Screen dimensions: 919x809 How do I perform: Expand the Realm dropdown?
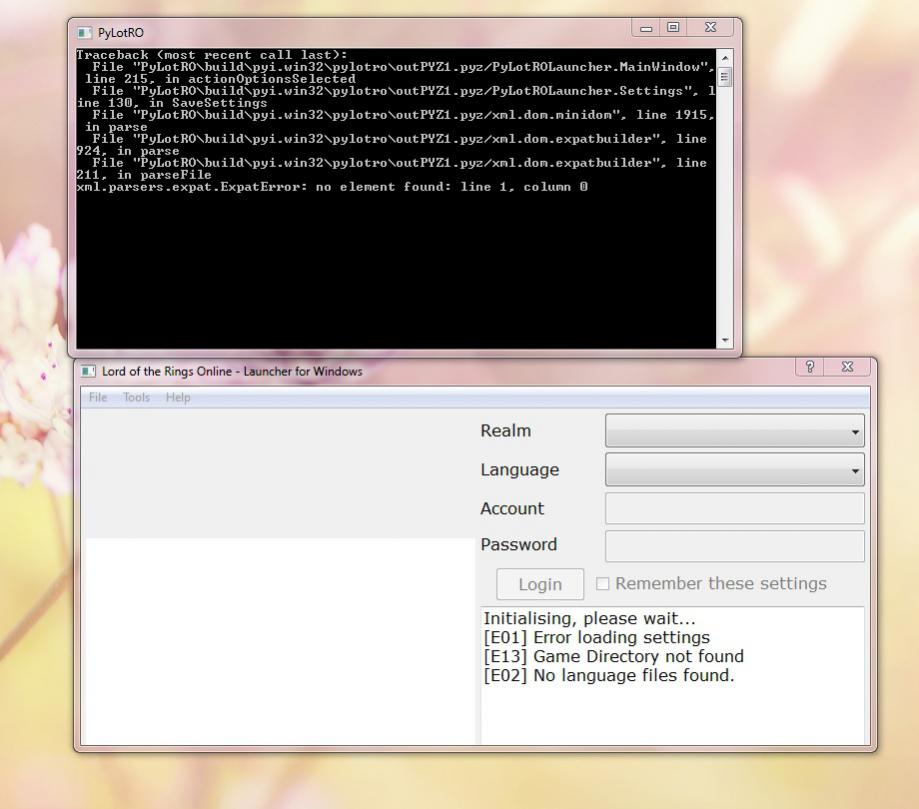tap(734, 431)
